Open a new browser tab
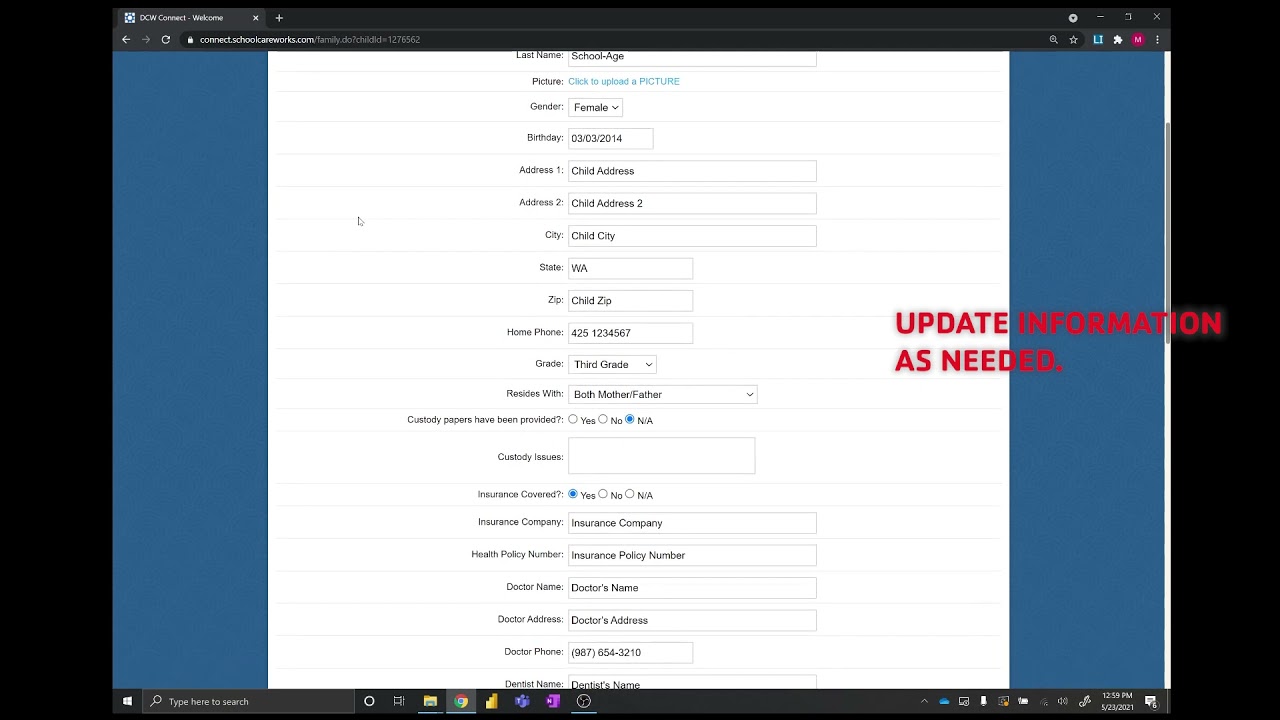The width and height of the screenshot is (1280, 720). coord(279,18)
